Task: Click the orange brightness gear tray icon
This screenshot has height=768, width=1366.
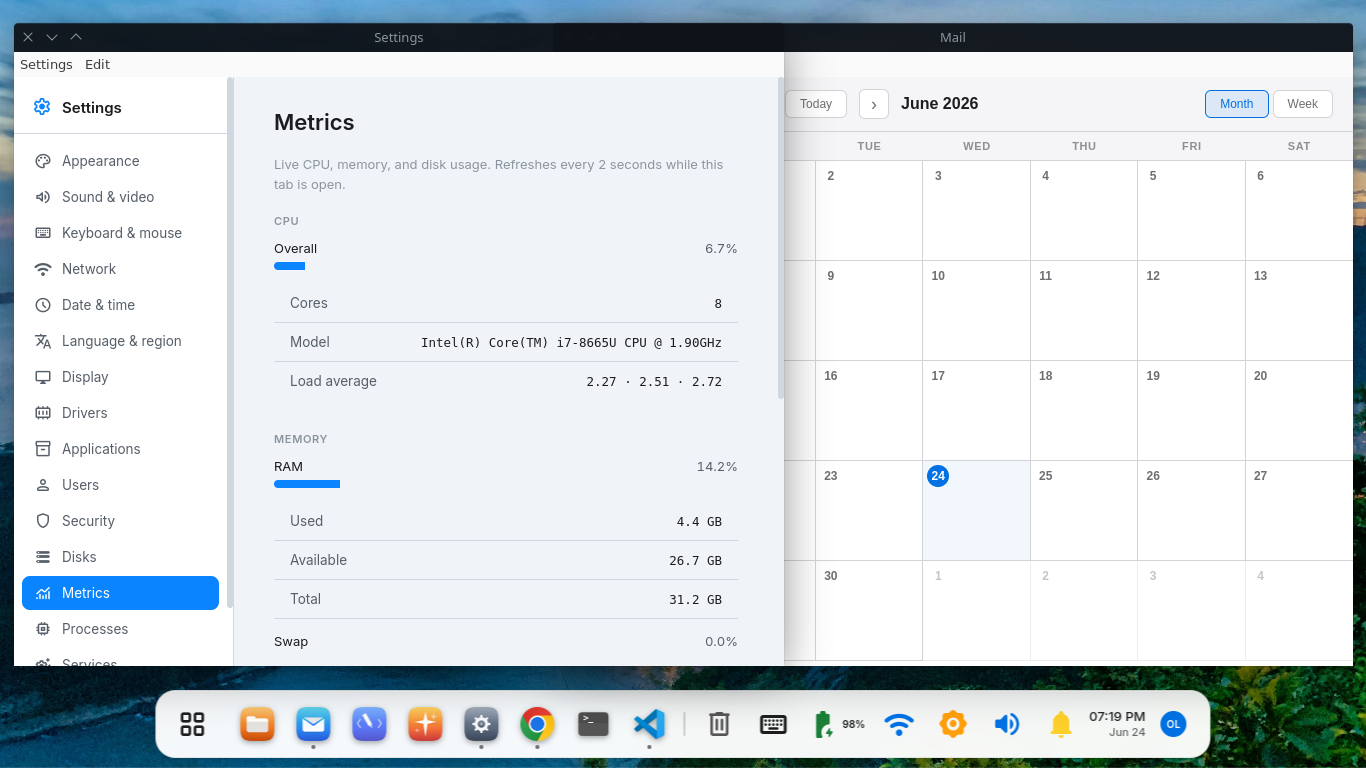Action: [x=953, y=724]
